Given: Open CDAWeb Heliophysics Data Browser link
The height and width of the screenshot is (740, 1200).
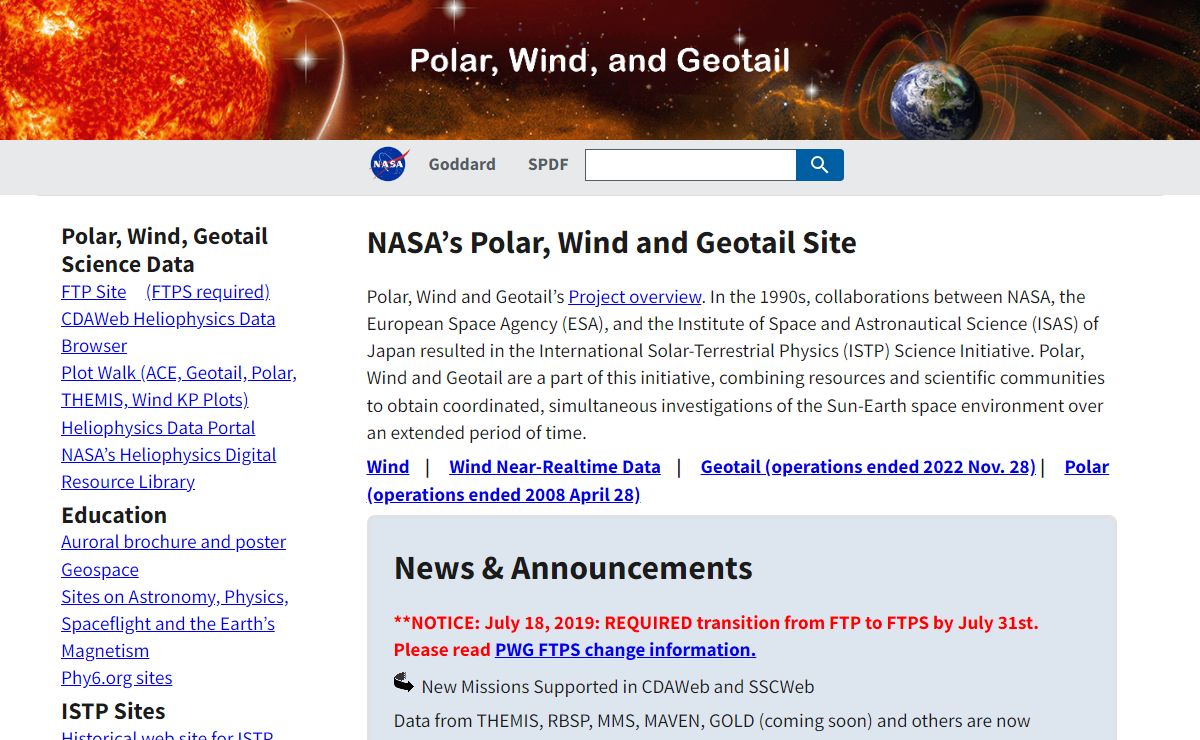Looking at the screenshot, I should point(168,332).
